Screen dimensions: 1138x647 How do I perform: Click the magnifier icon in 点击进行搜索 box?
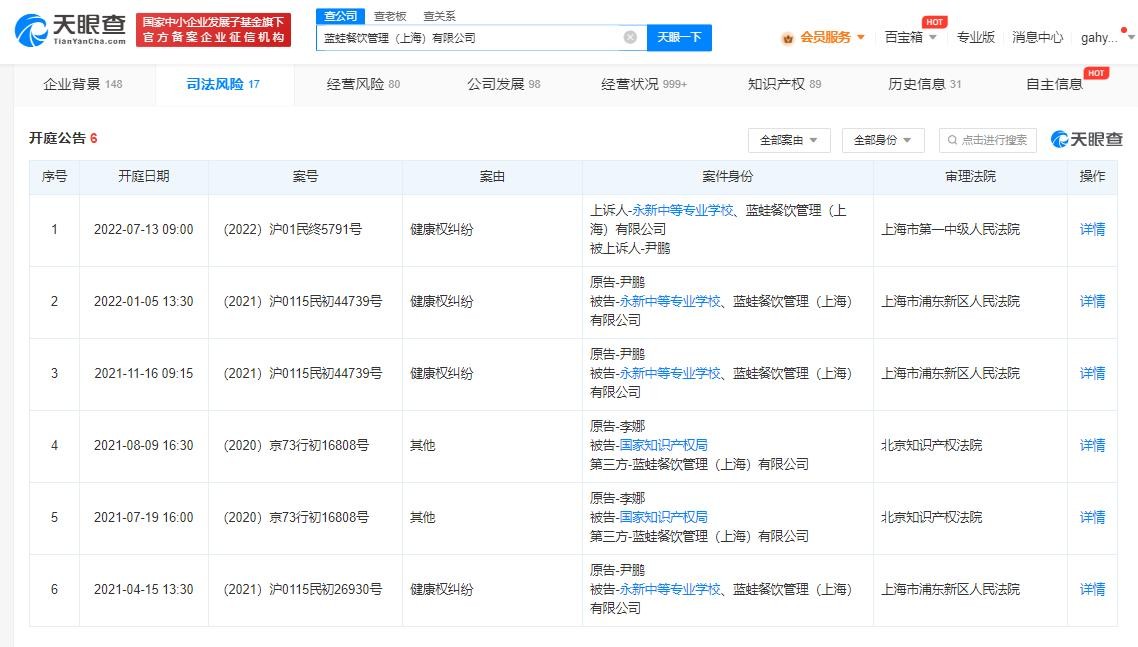click(952, 140)
